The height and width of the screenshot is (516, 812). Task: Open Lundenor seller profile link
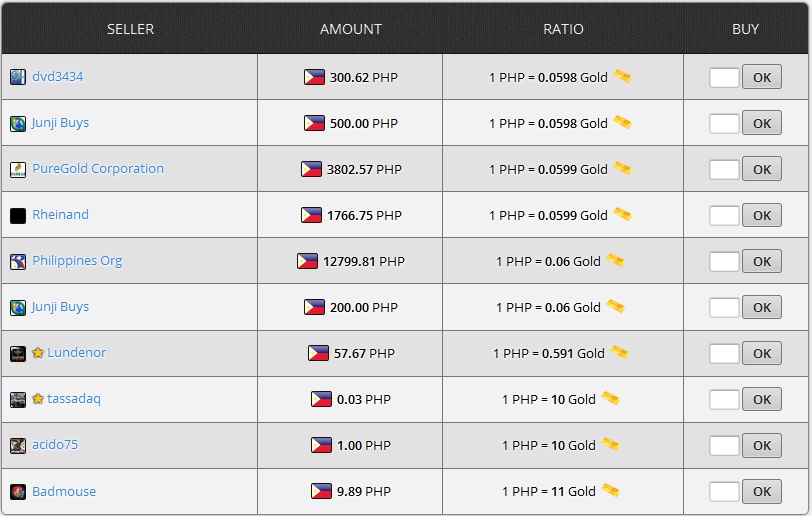[x=76, y=353]
